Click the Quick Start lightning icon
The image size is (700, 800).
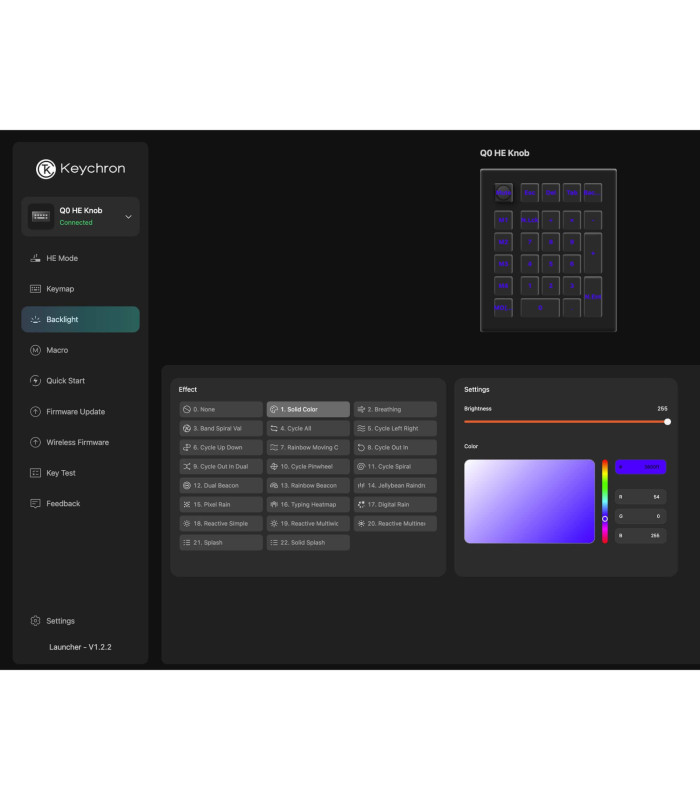[36, 381]
